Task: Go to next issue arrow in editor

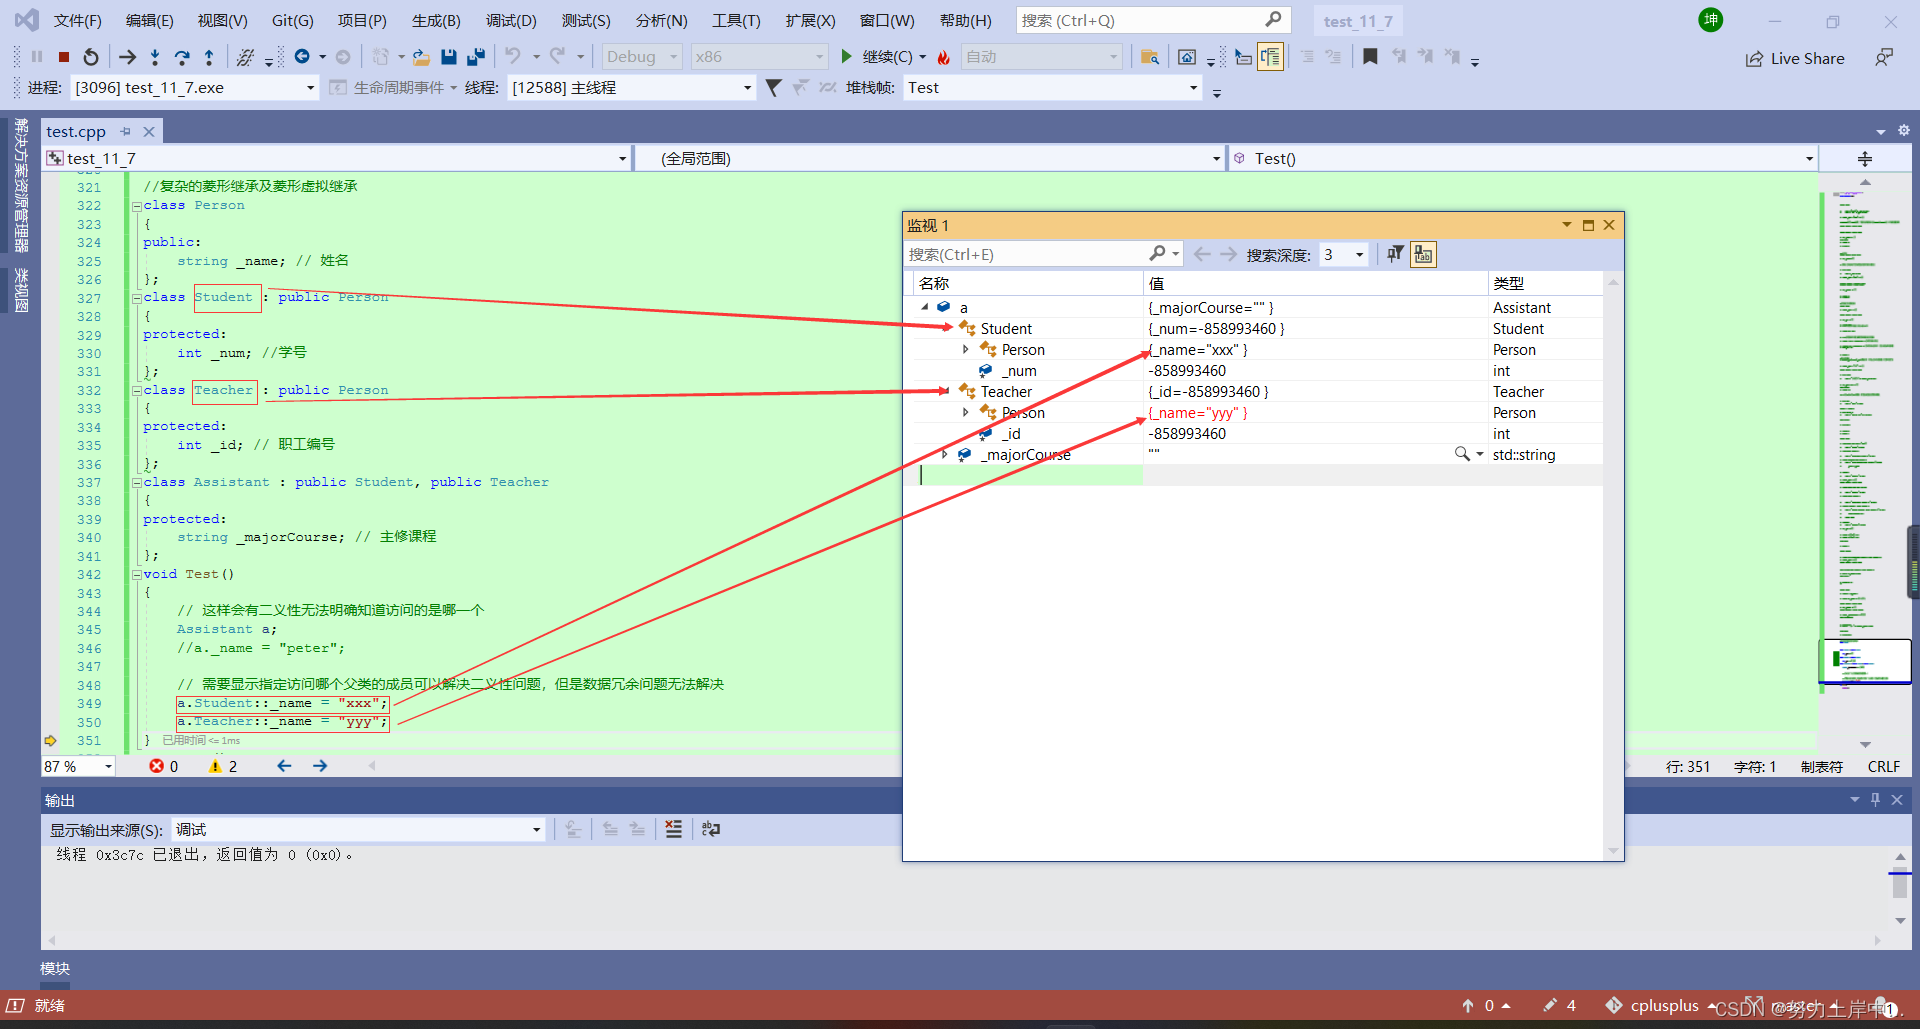Action: point(320,766)
